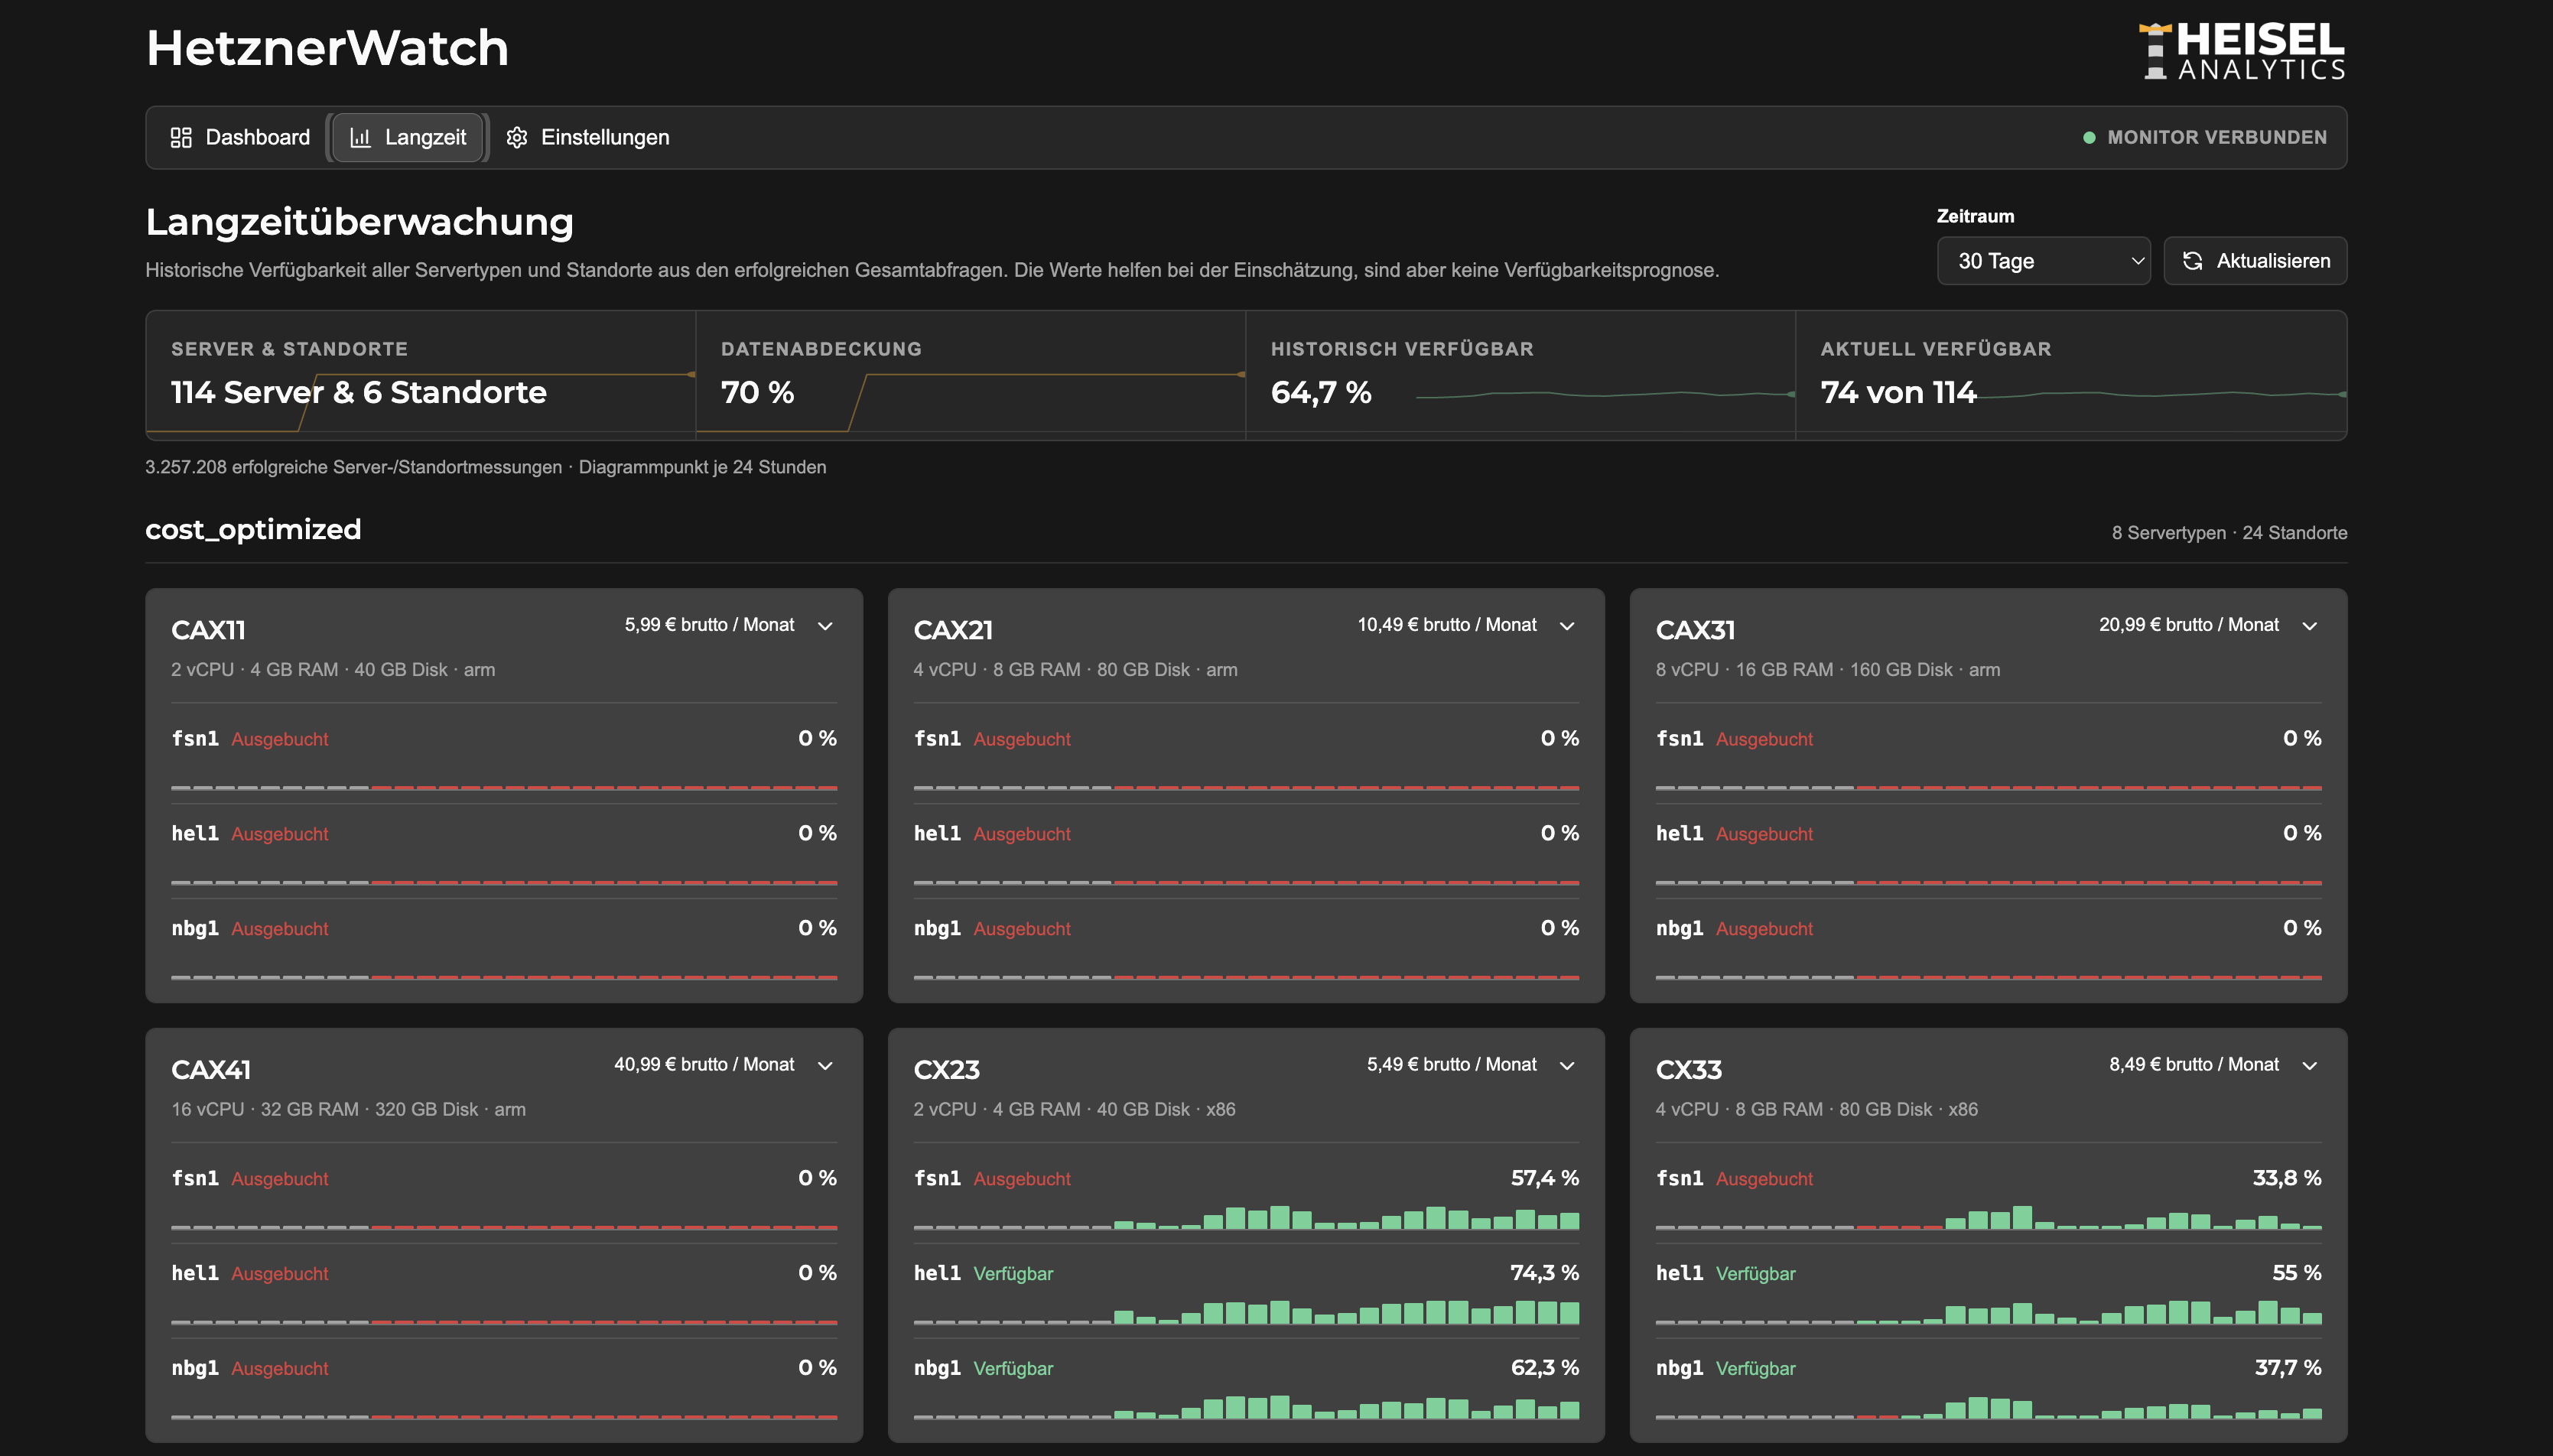Click the CAX41 card title

pyautogui.click(x=211, y=1070)
